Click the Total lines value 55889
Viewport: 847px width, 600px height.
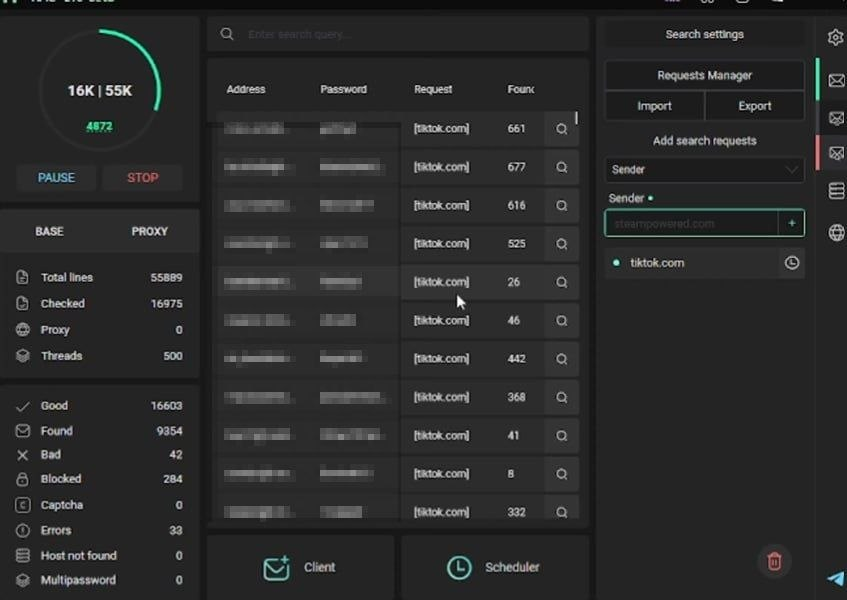(x=166, y=278)
